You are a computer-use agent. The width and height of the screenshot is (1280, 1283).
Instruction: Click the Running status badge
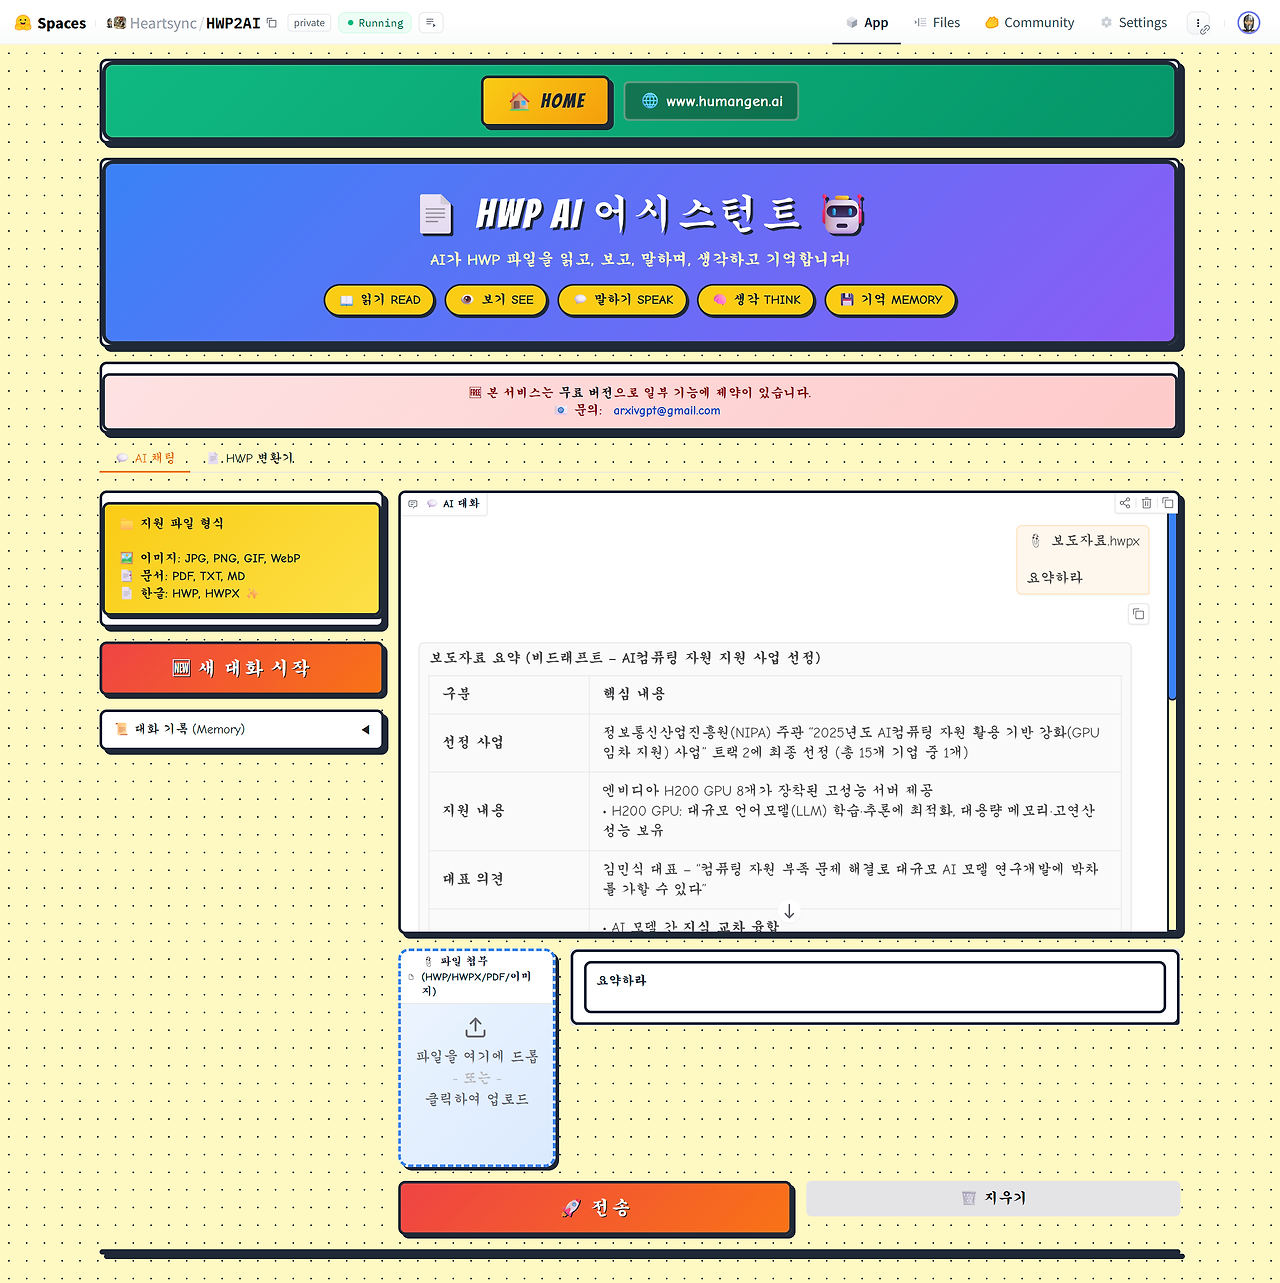[374, 23]
